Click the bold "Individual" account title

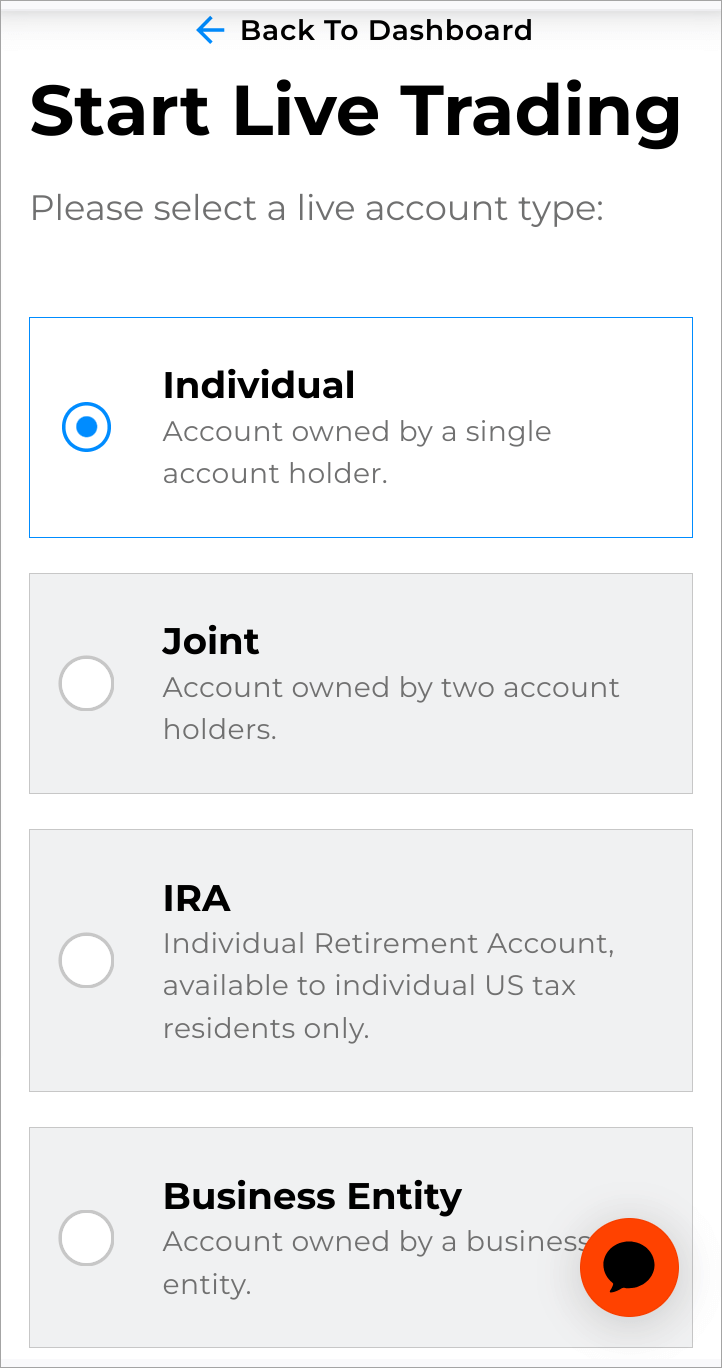pos(259,385)
